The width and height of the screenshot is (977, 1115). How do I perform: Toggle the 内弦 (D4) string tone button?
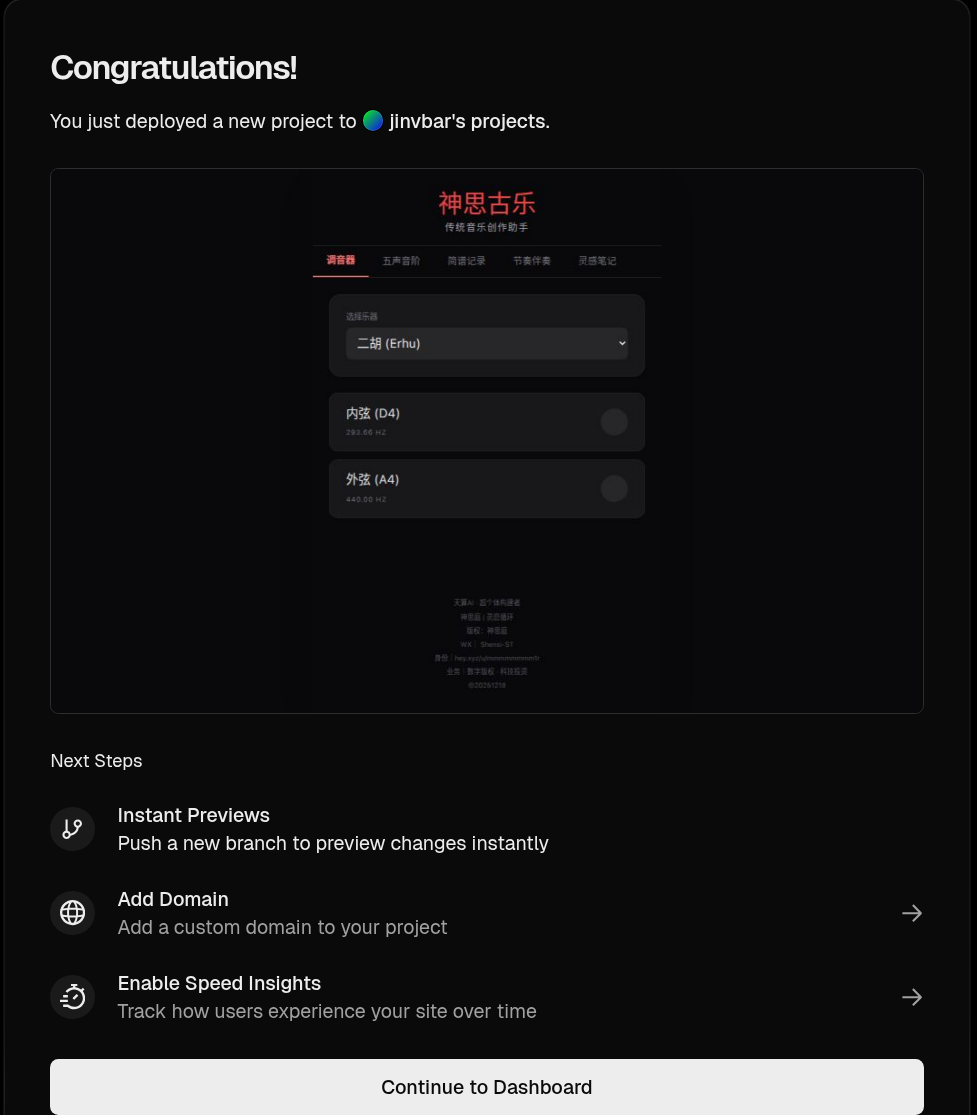point(614,422)
